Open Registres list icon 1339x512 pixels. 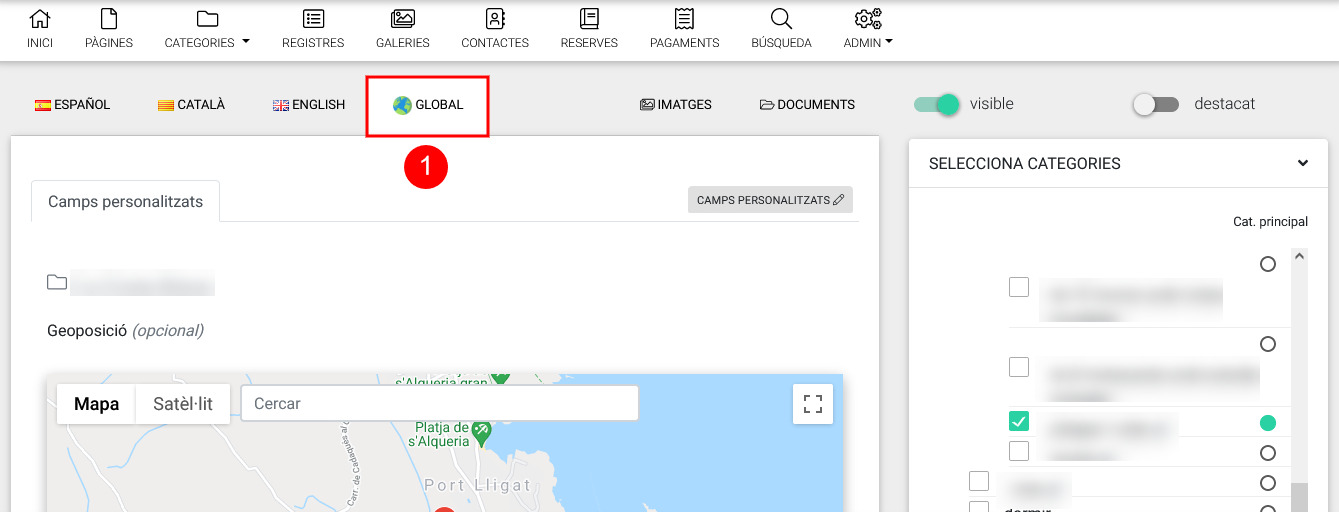click(x=313, y=19)
